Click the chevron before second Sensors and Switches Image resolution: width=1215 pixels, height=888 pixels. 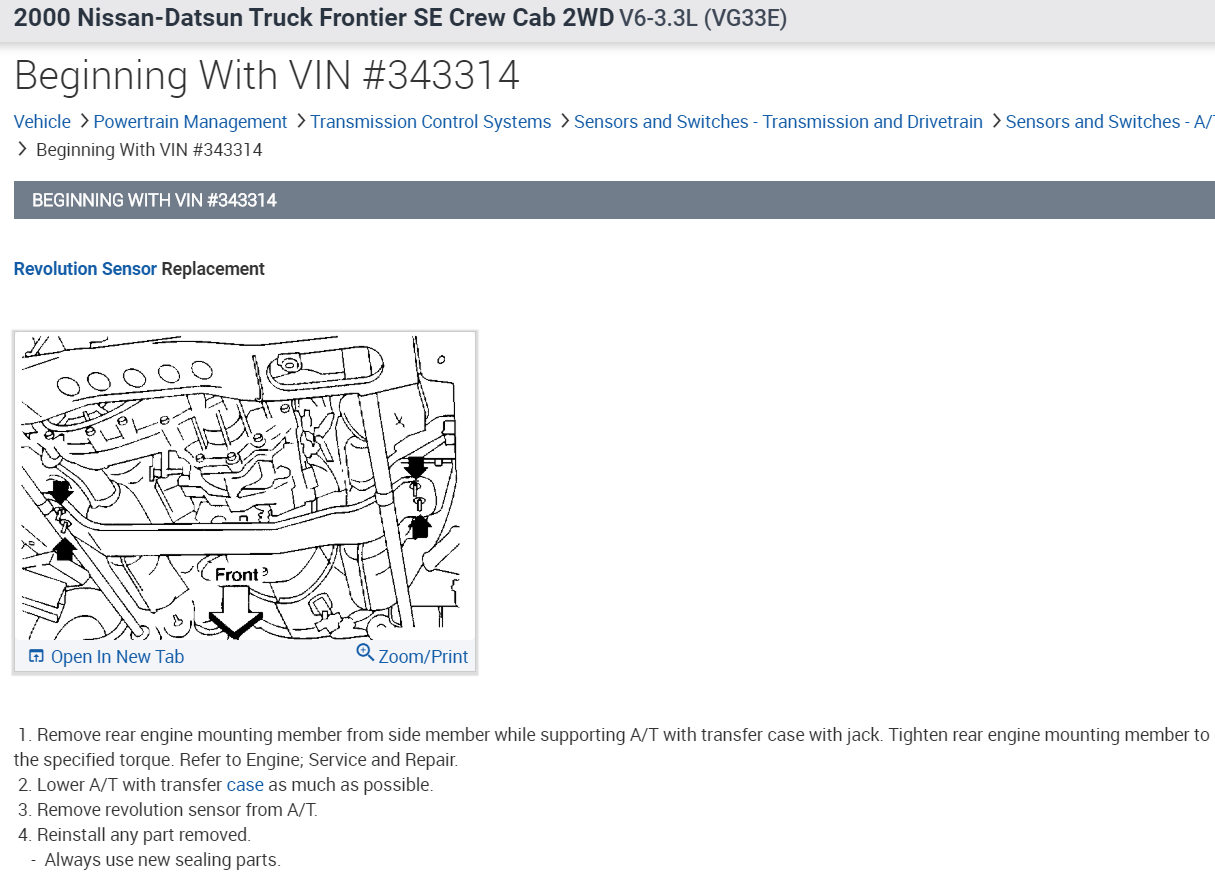(x=995, y=122)
